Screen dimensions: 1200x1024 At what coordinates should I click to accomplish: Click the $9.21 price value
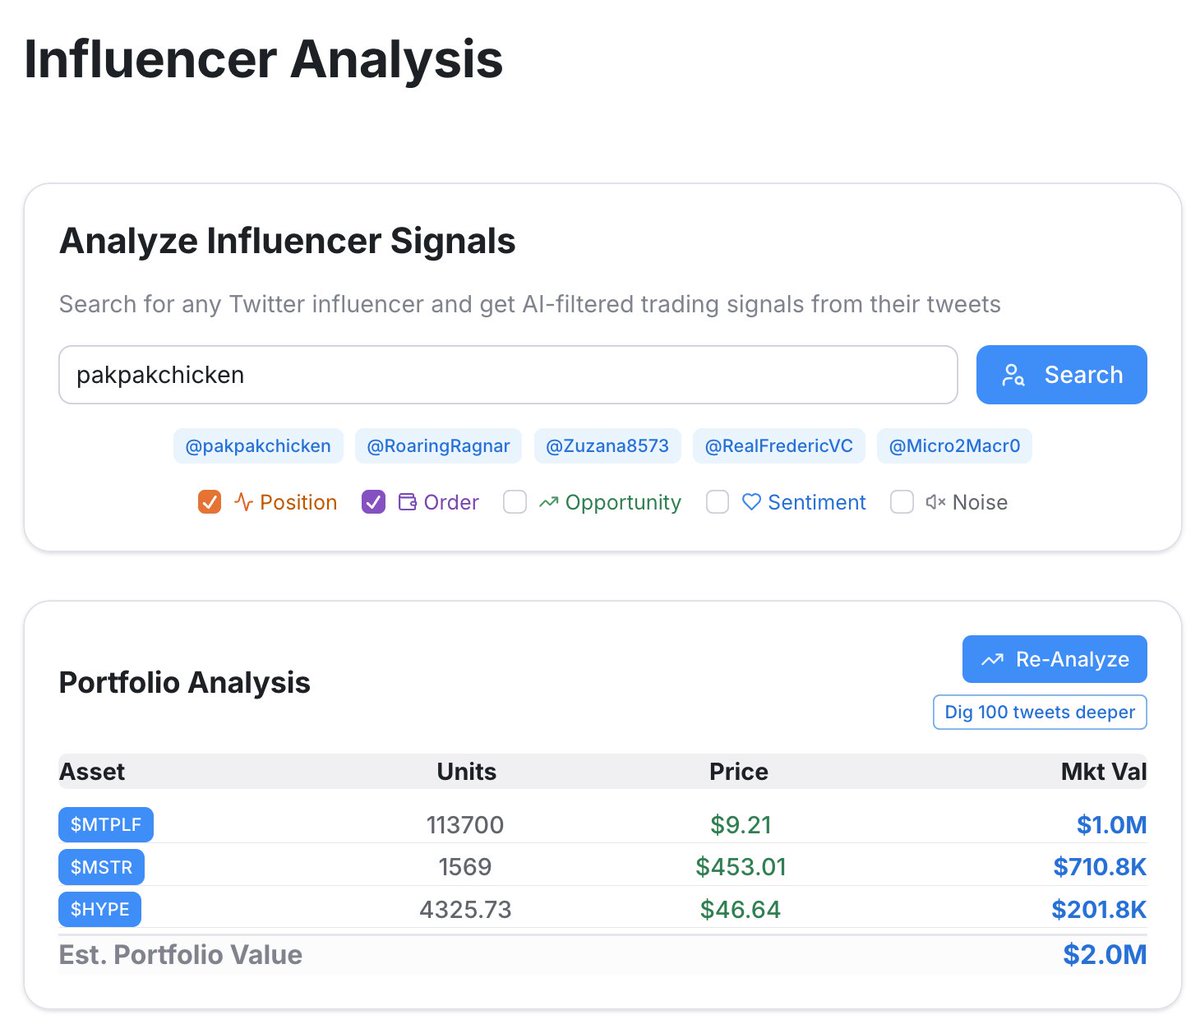tap(741, 825)
